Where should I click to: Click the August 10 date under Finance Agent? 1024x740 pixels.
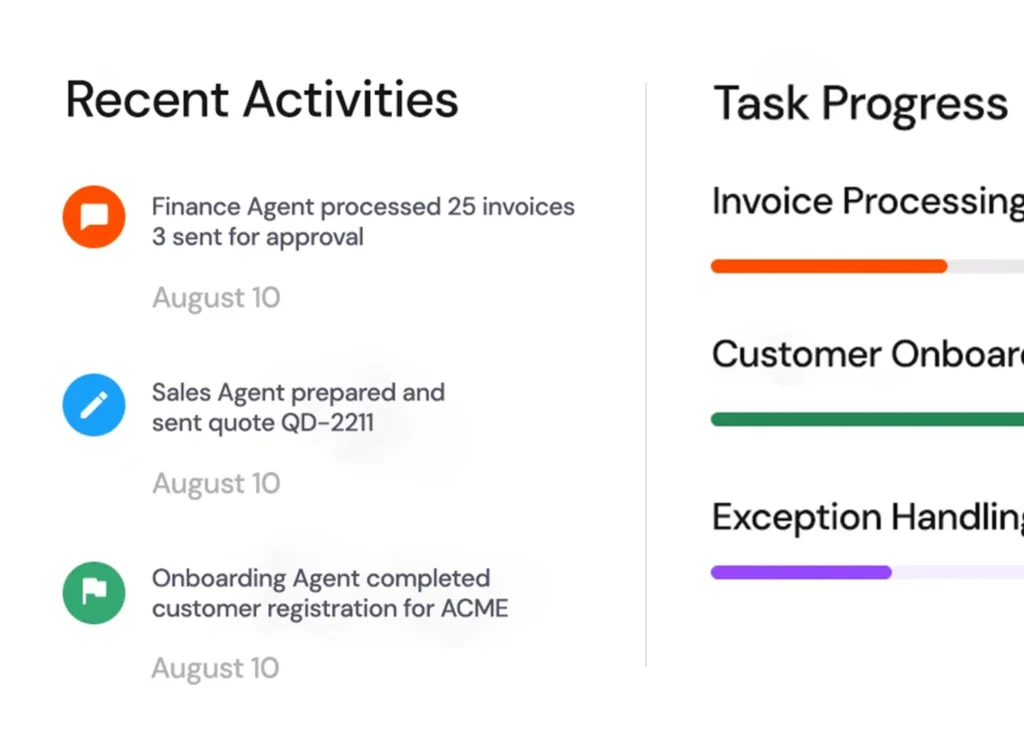pos(216,298)
